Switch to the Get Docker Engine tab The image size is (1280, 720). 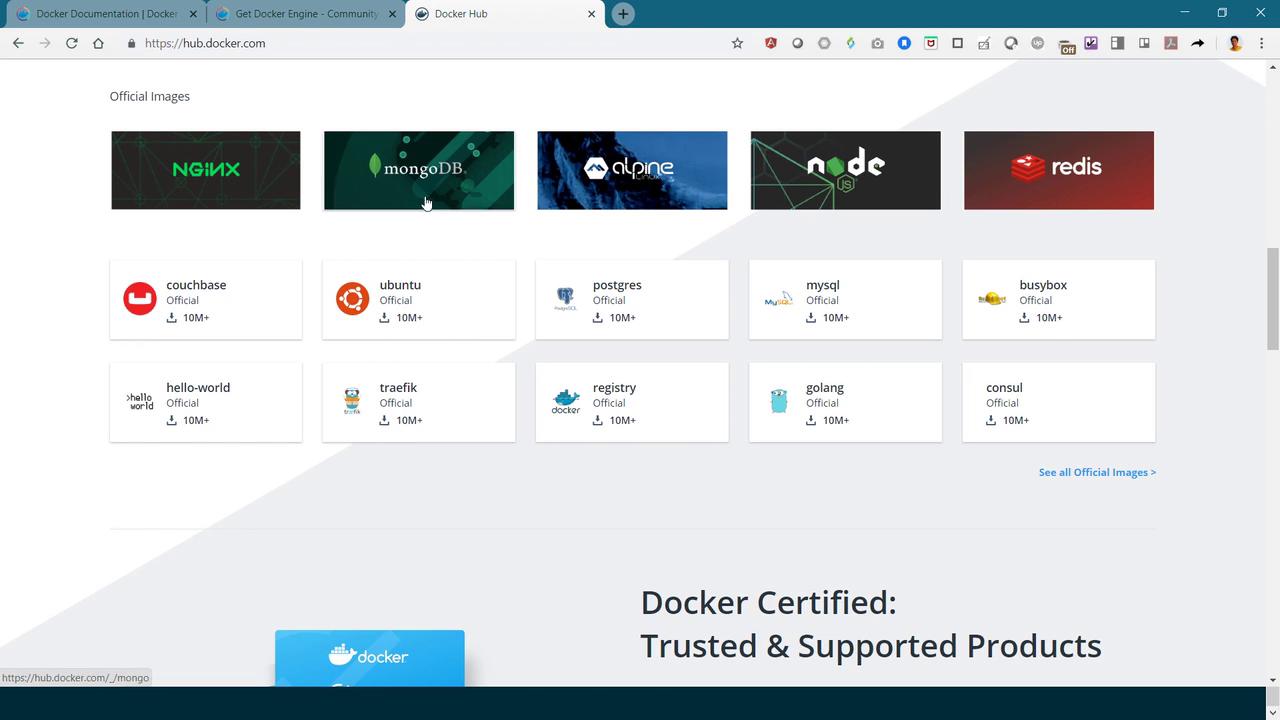click(x=305, y=14)
